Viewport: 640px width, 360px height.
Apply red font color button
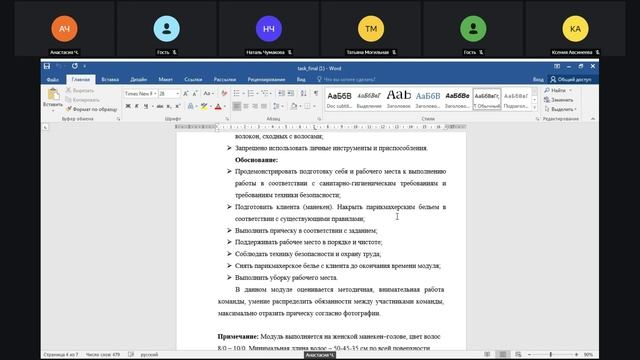pyautogui.click(x=218, y=106)
